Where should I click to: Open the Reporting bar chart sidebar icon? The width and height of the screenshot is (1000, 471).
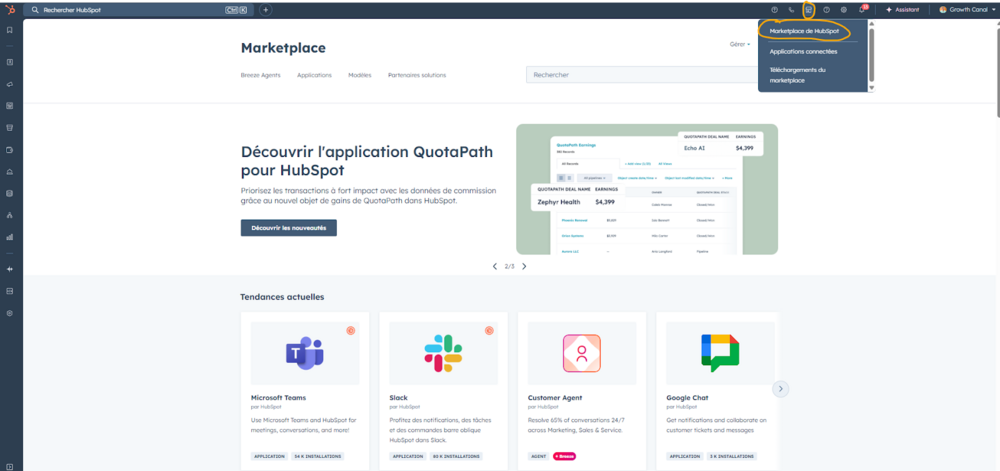click(x=10, y=236)
